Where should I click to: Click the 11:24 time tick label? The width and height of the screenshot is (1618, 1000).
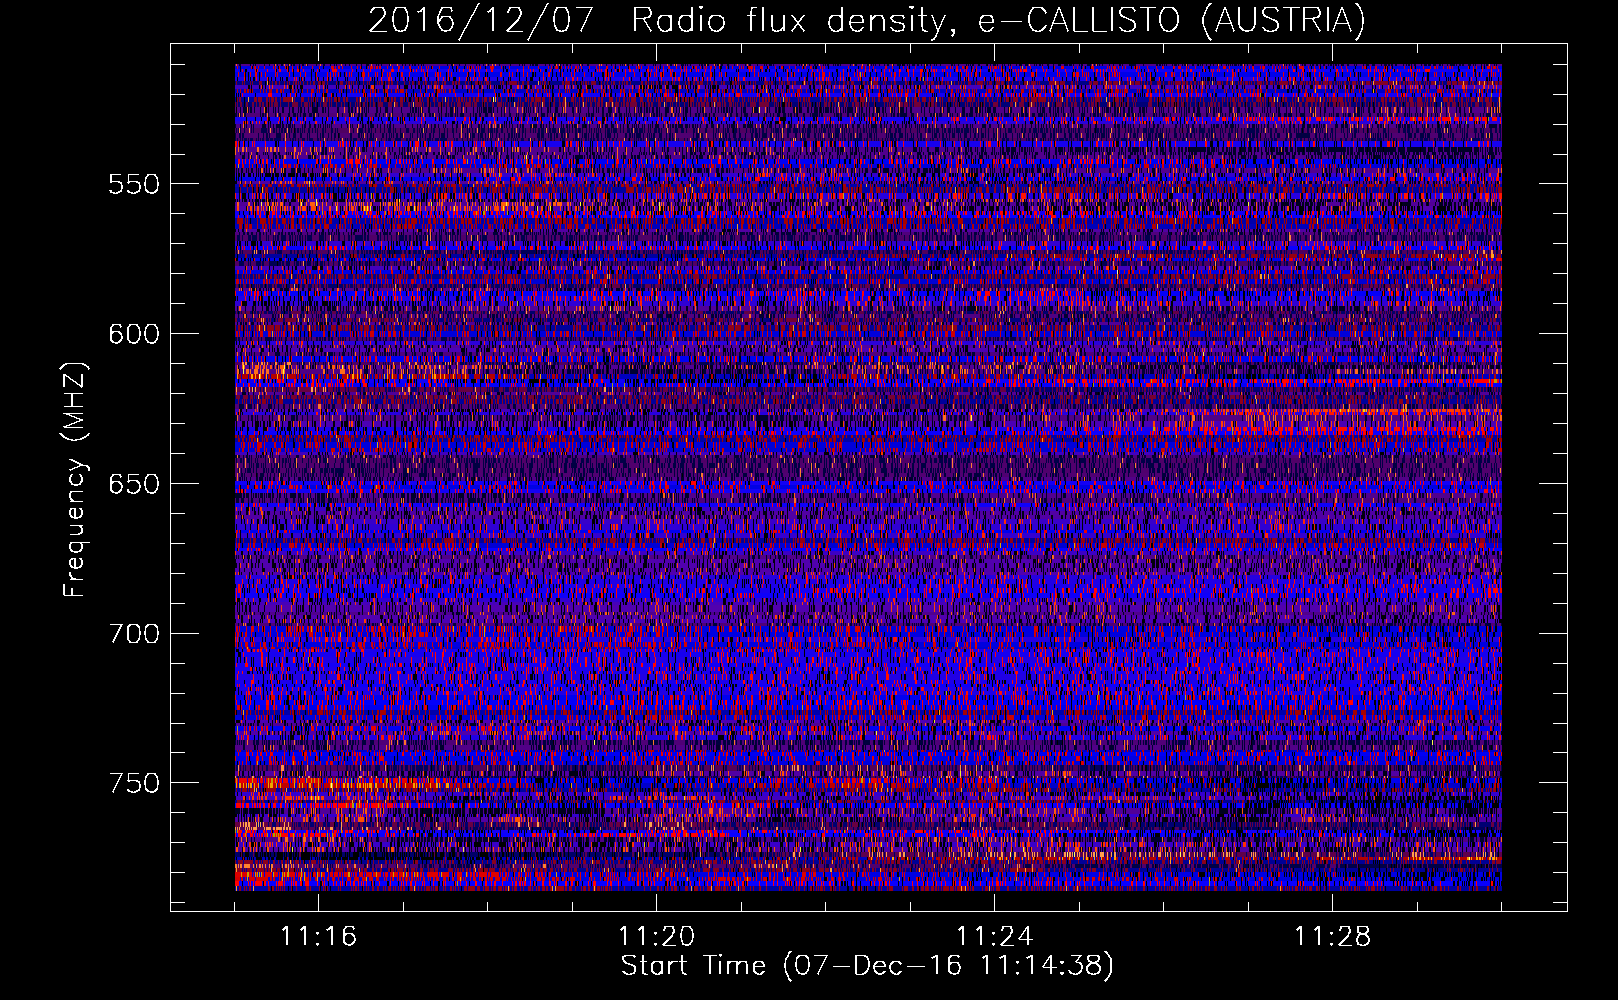[x=994, y=937]
